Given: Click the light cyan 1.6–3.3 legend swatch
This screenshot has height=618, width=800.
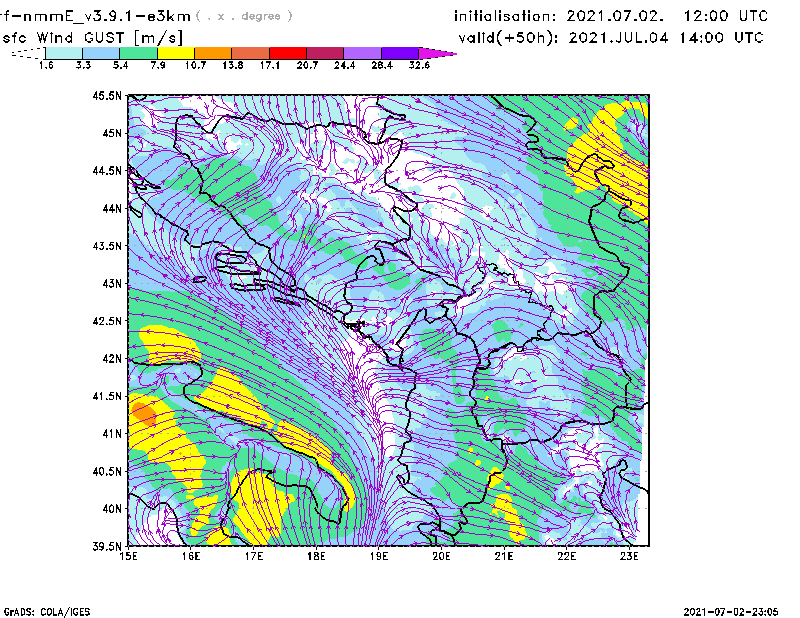Looking at the screenshot, I should tap(64, 53).
